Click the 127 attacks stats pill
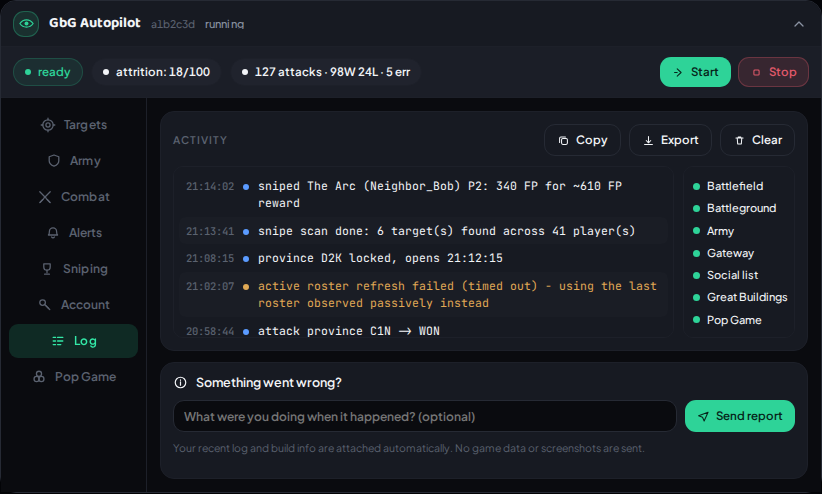This screenshot has width=822, height=494. [326, 72]
